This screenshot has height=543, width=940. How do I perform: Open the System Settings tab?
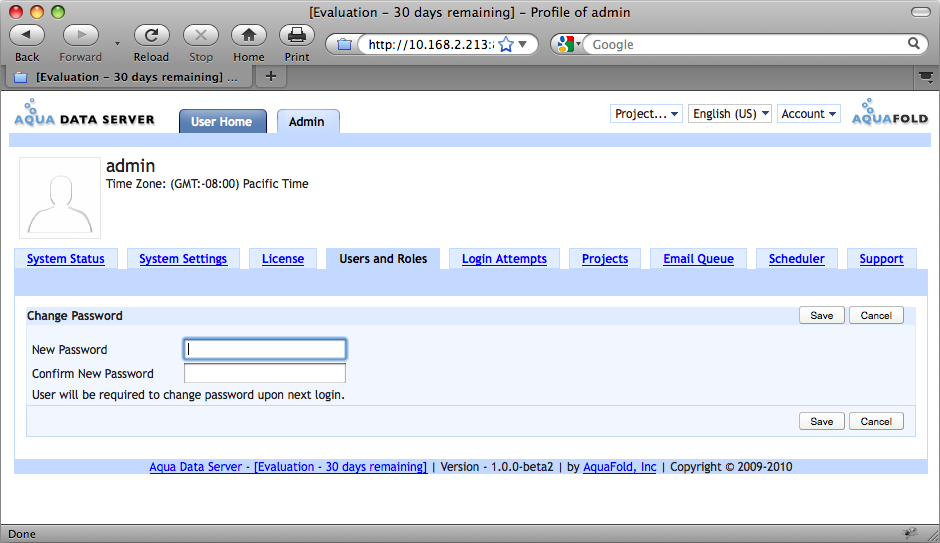183,259
